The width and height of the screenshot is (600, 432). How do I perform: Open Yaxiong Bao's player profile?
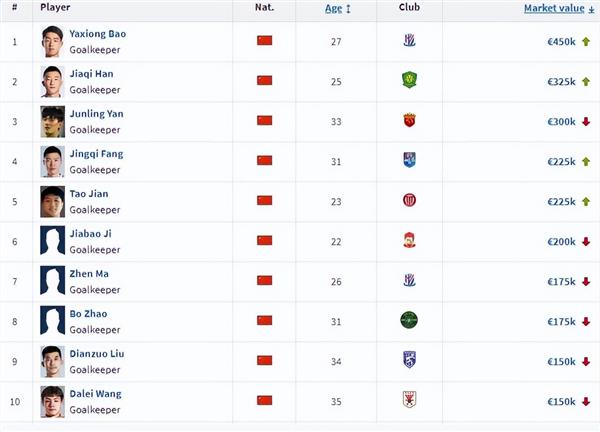click(98, 34)
